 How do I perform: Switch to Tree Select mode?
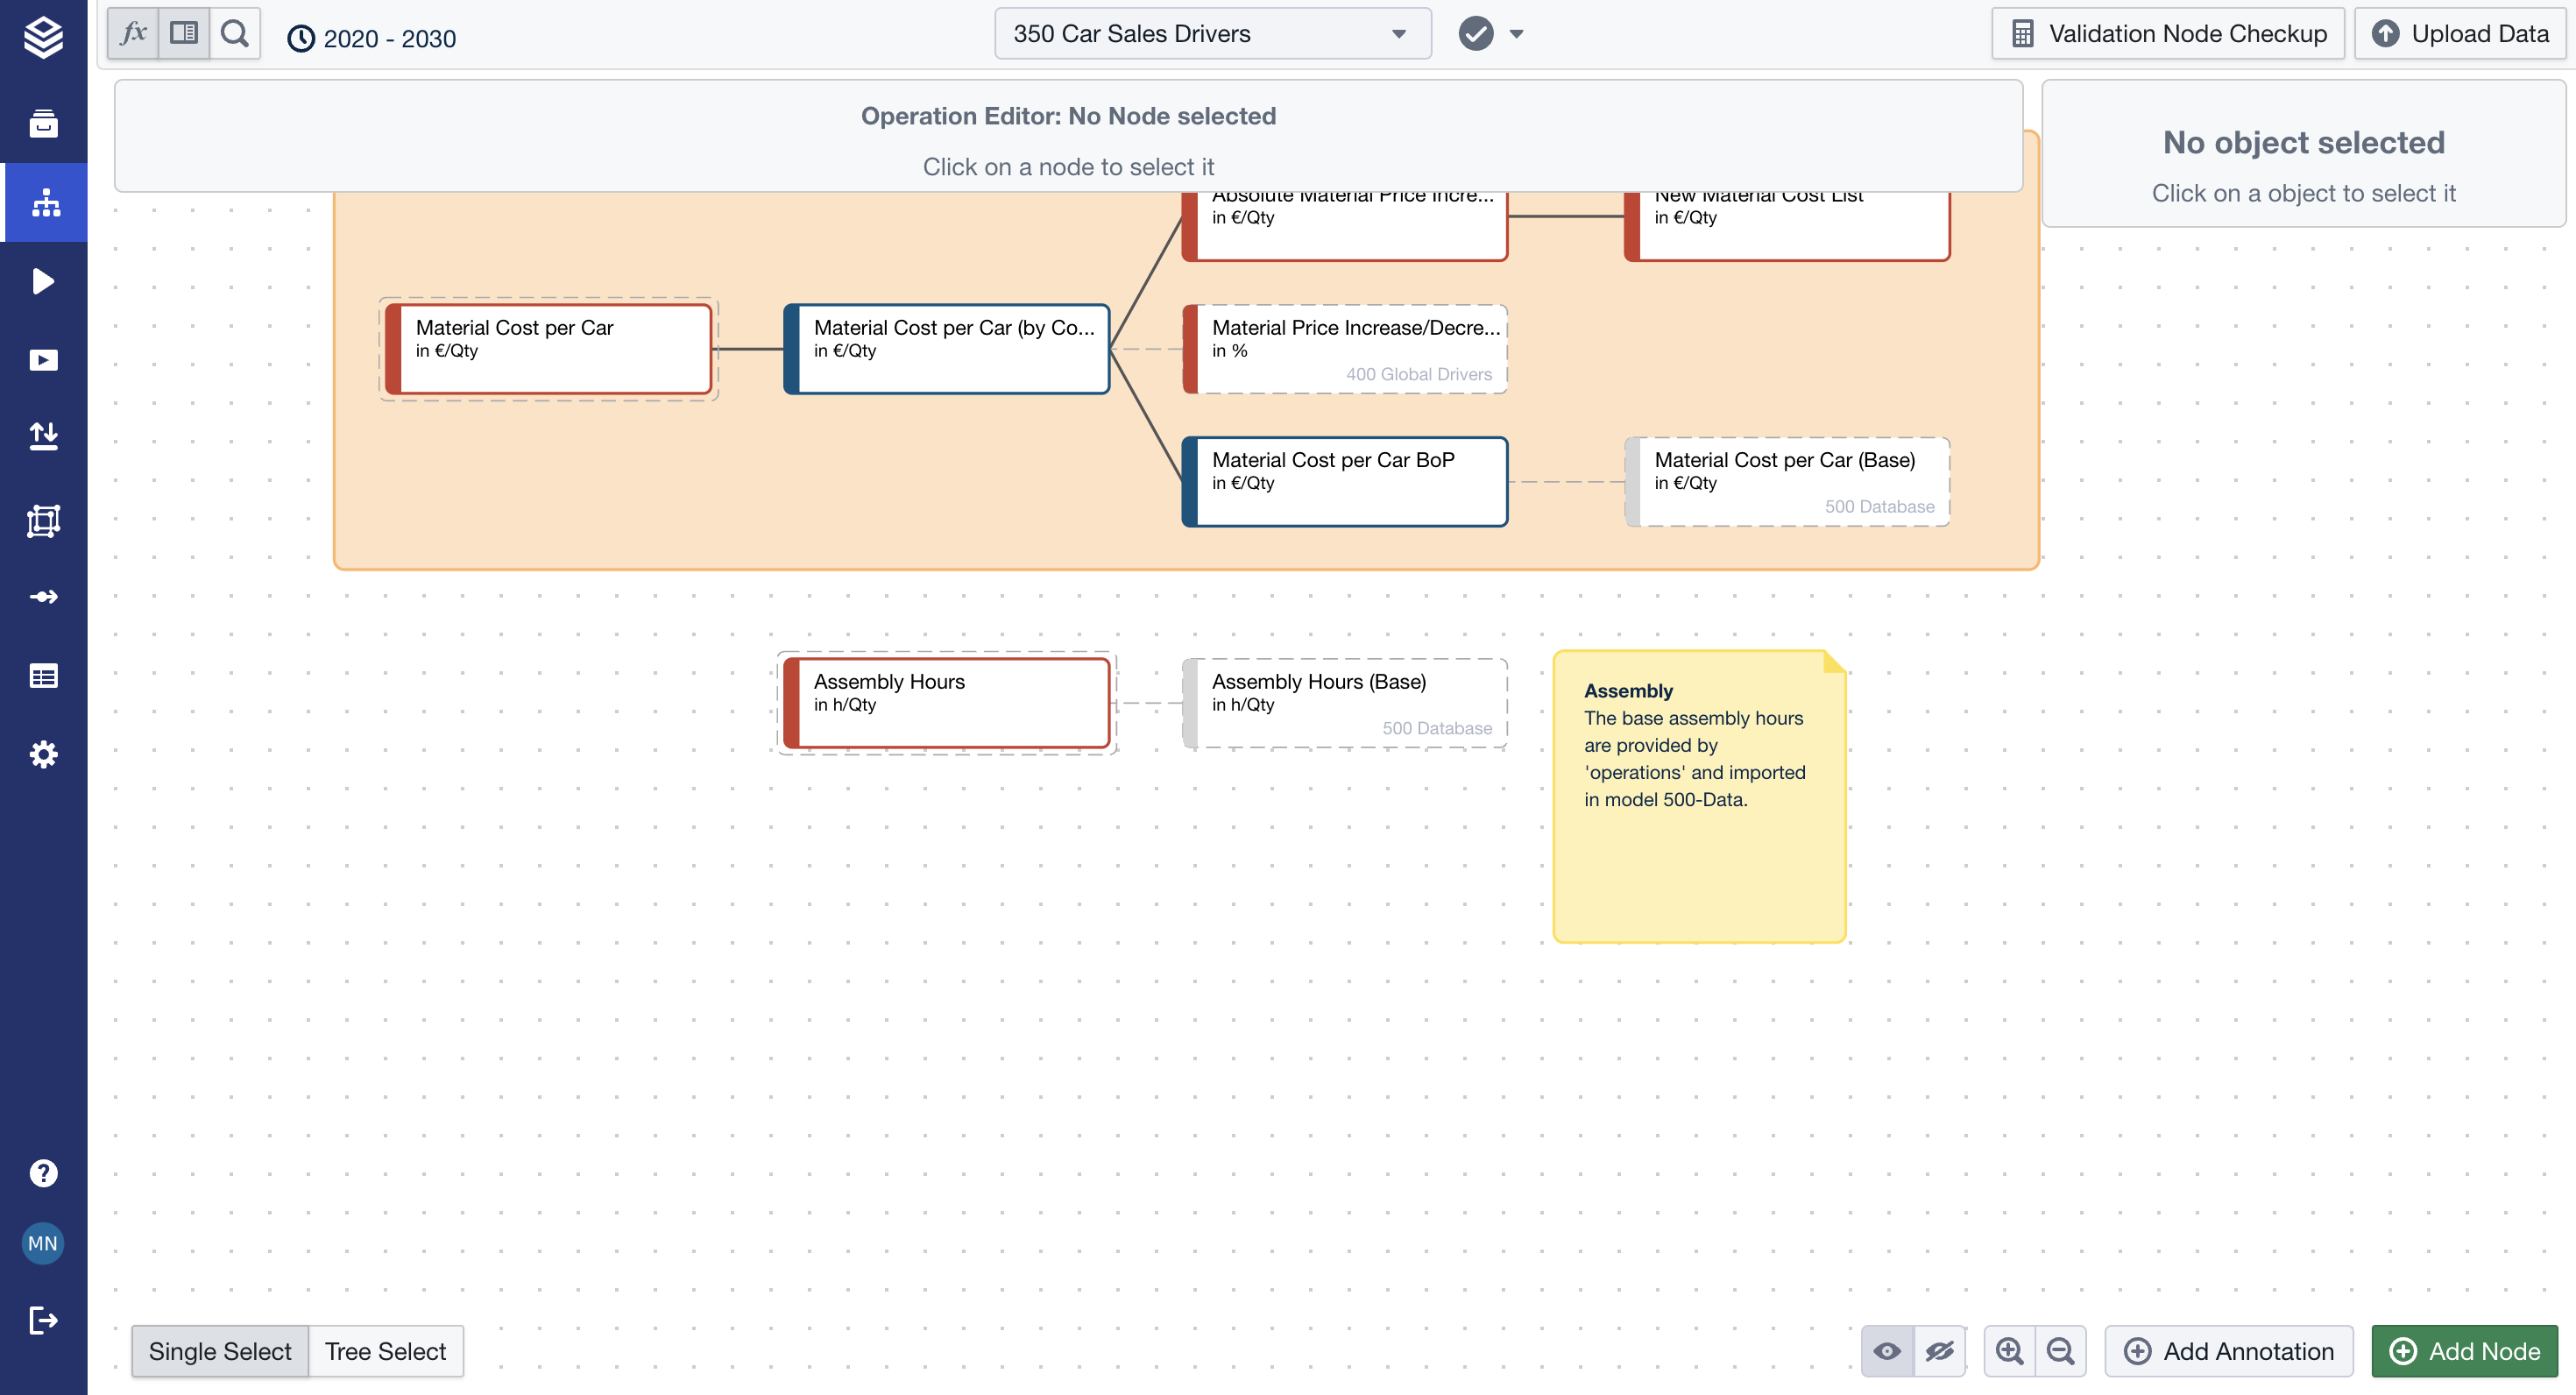pos(385,1351)
